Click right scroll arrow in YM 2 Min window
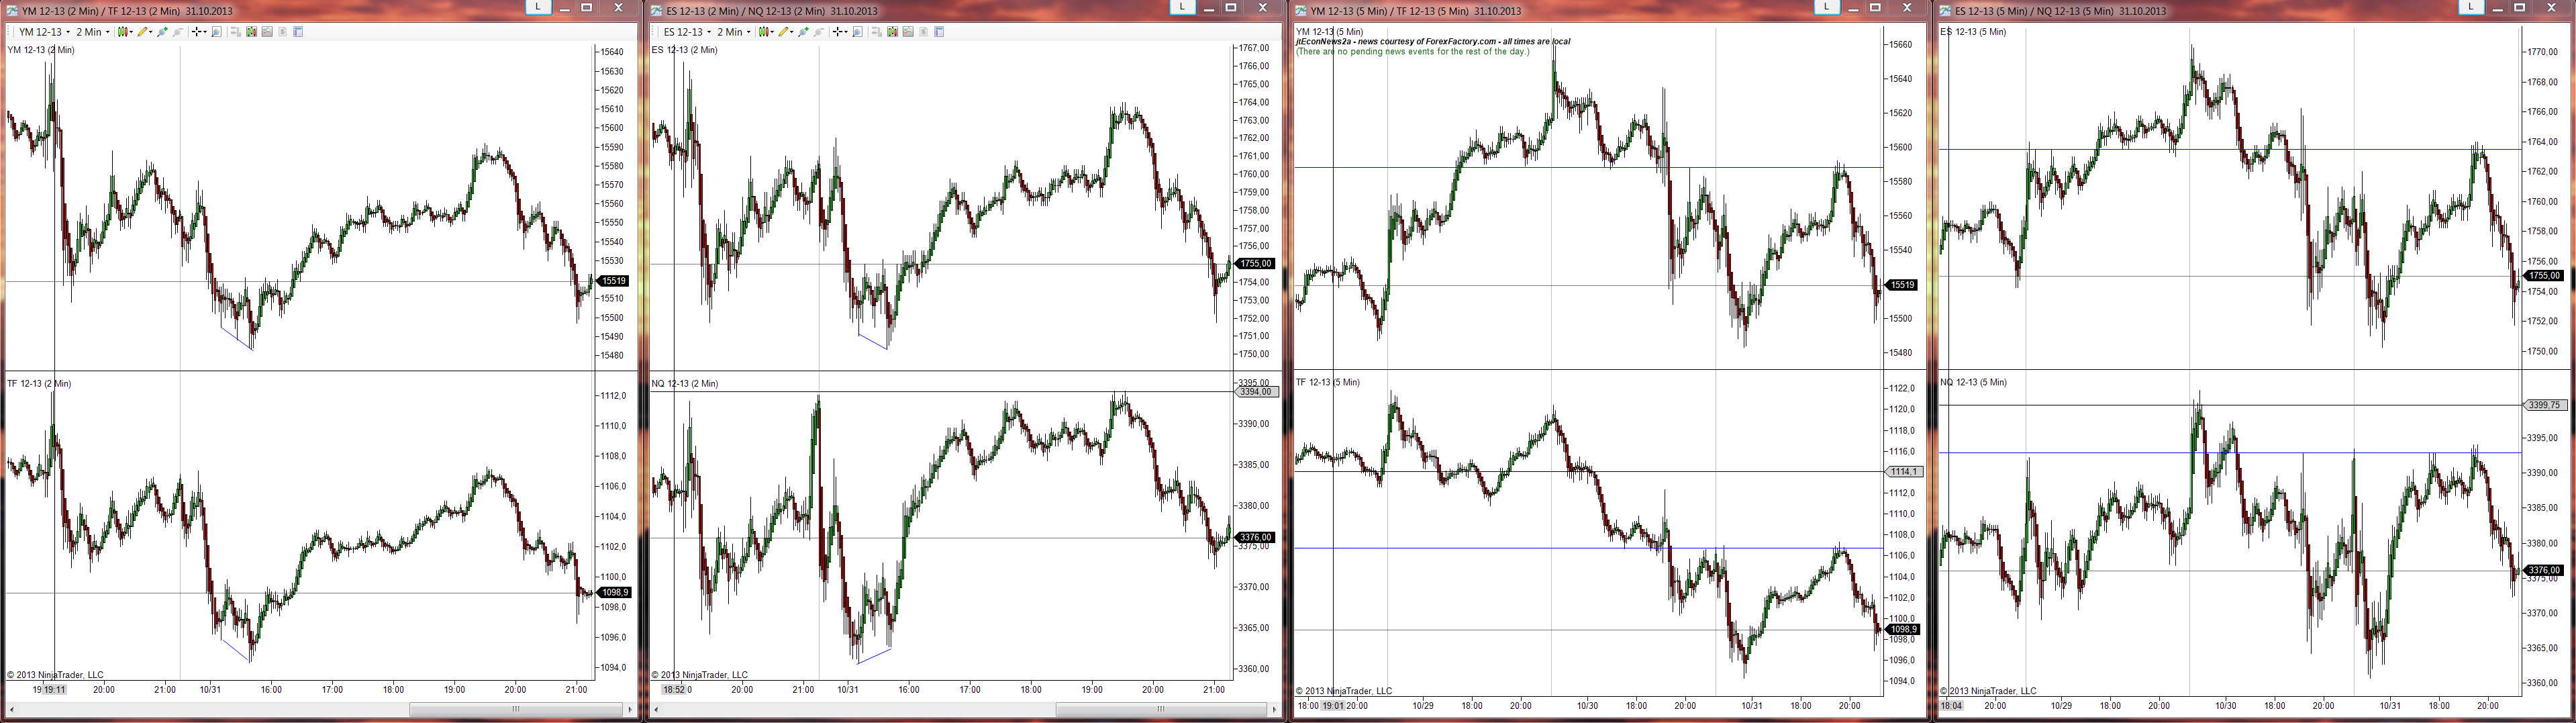Screen dimensions: 2576x723 click(x=630, y=709)
